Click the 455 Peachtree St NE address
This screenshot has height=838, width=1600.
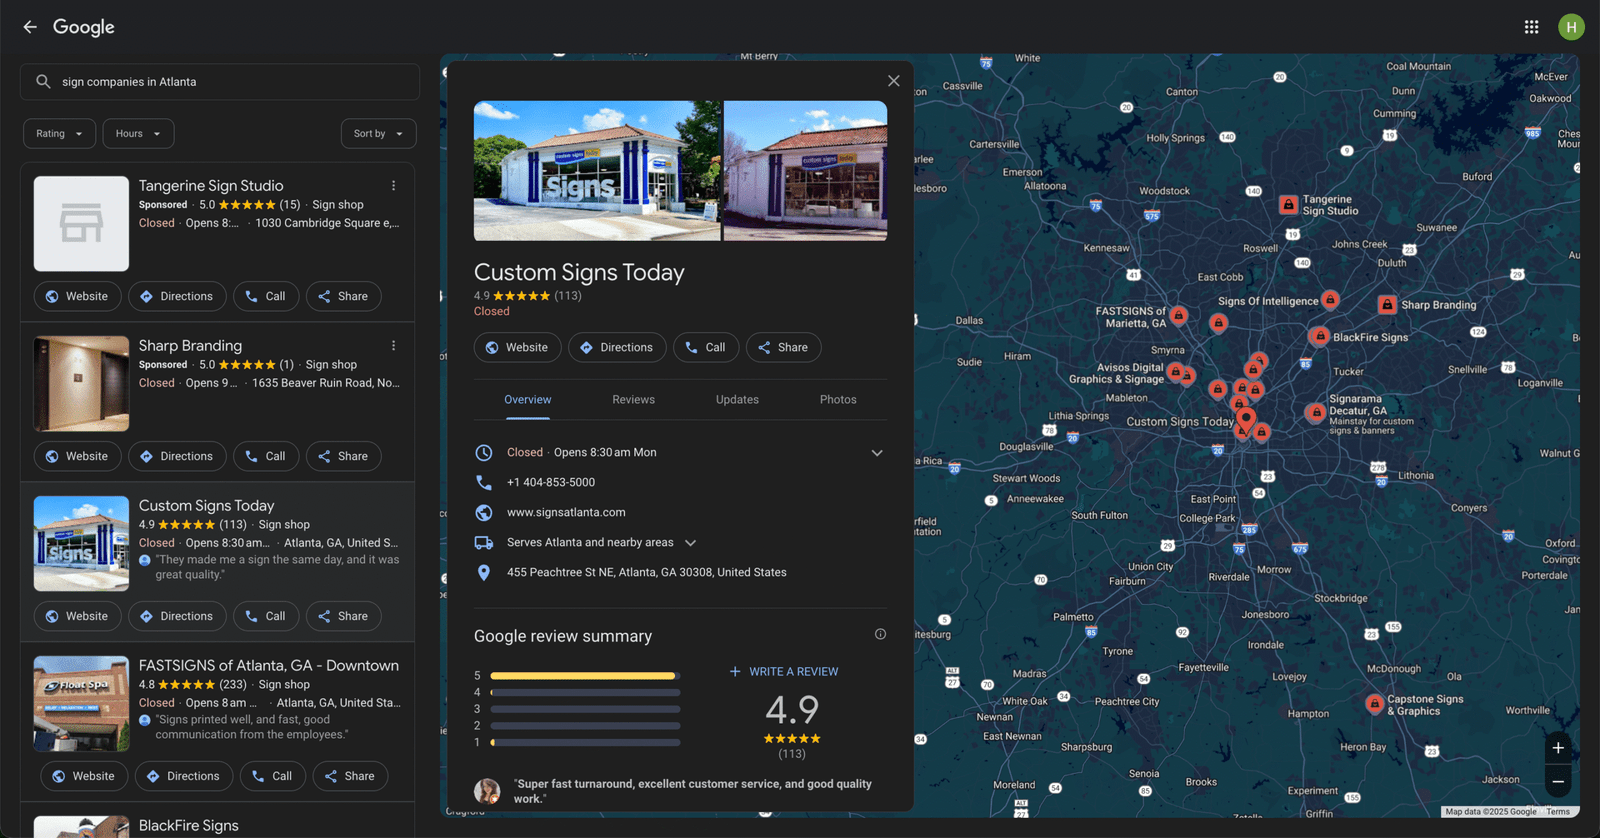point(647,573)
